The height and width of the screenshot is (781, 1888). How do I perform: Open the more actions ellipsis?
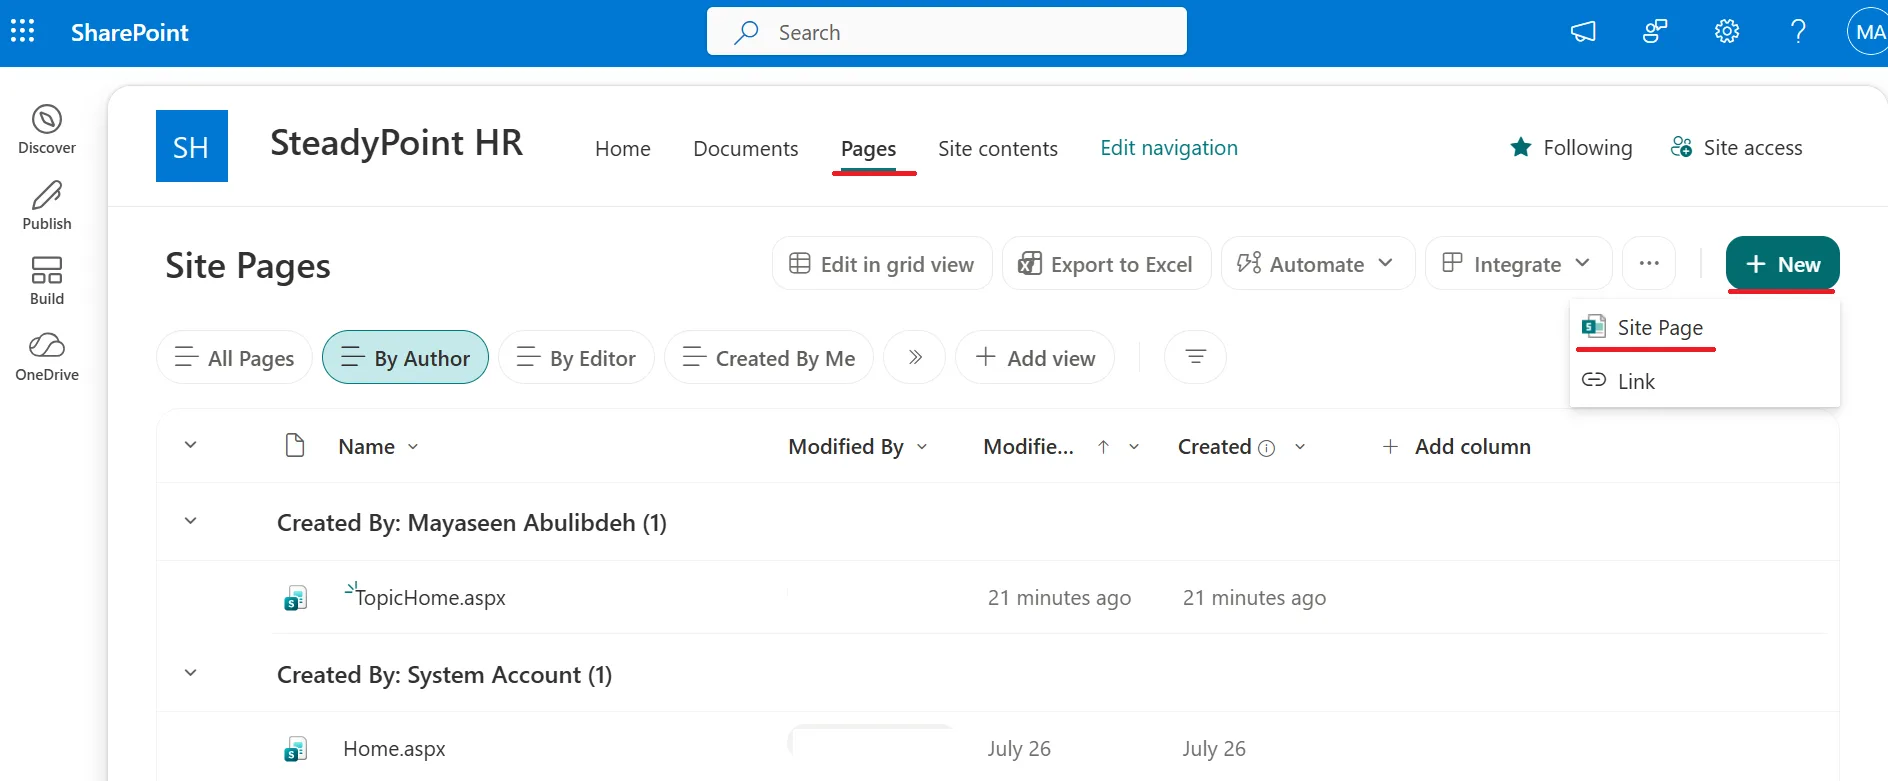click(1650, 264)
